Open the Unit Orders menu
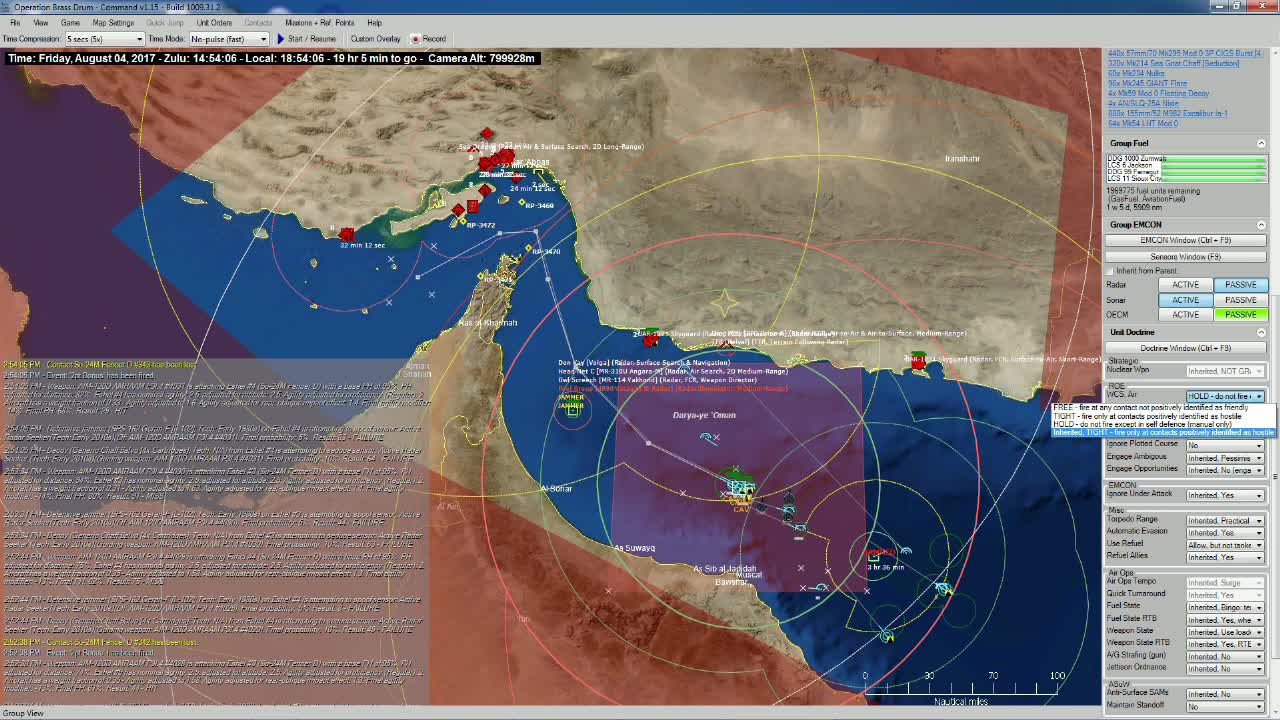 pyautogui.click(x=214, y=22)
